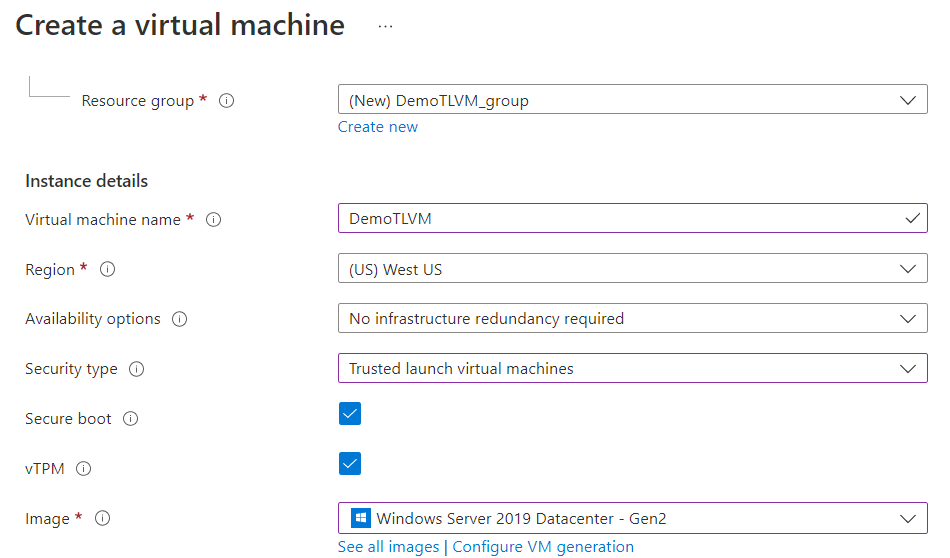Show info tooltip for Availability options
This screenshot has width=950, height=558.
pyautogui.click(x=179, y=319)
